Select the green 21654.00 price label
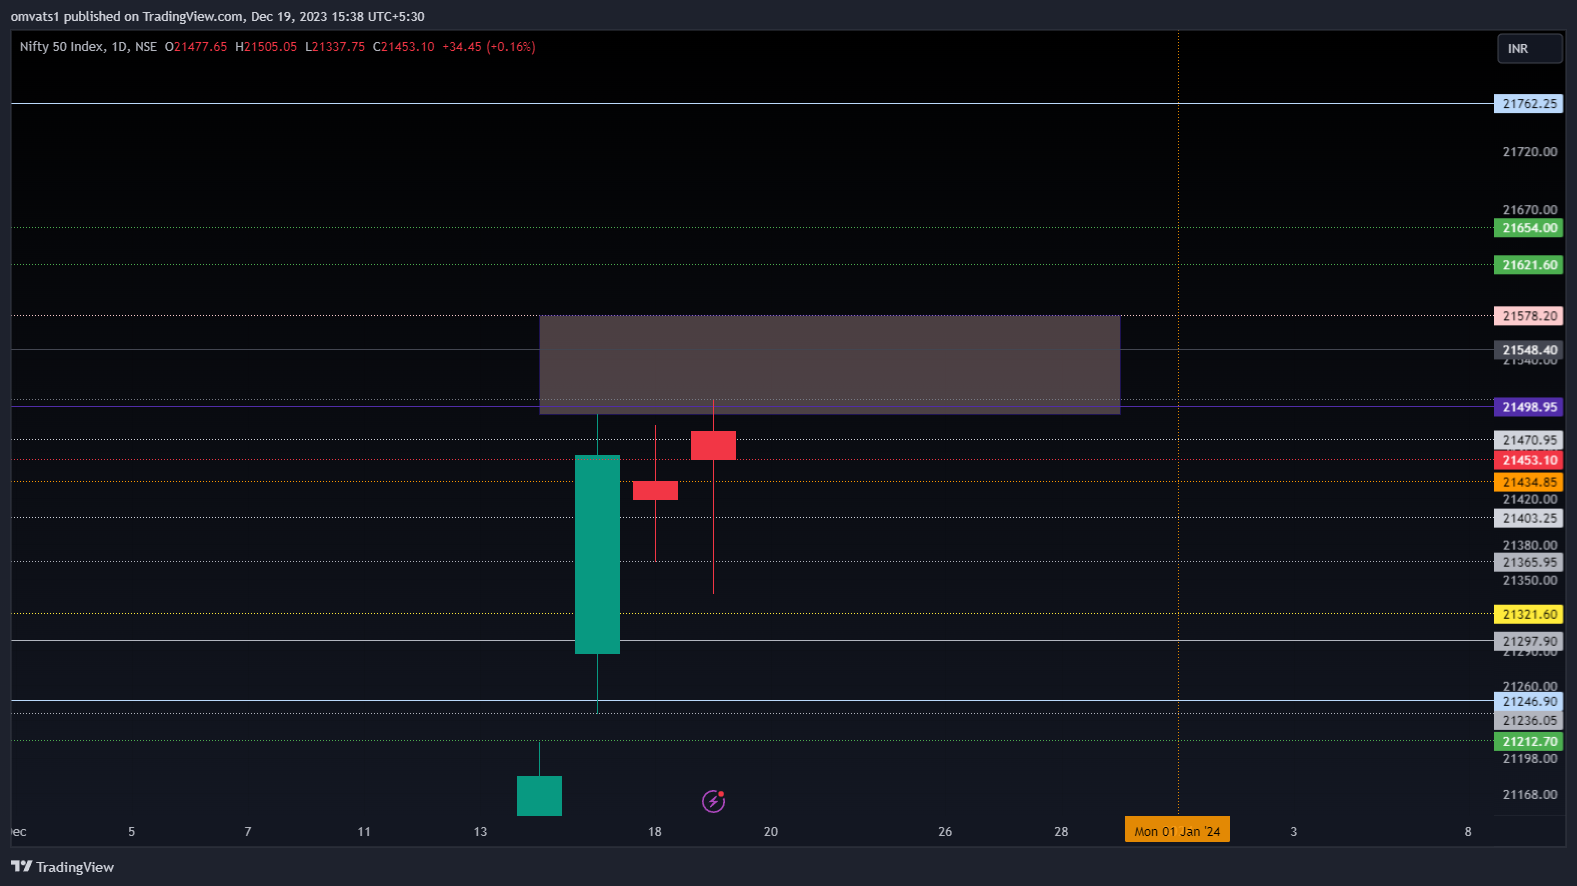This screenshot has width=1577, height=886. coord(1528,228)
